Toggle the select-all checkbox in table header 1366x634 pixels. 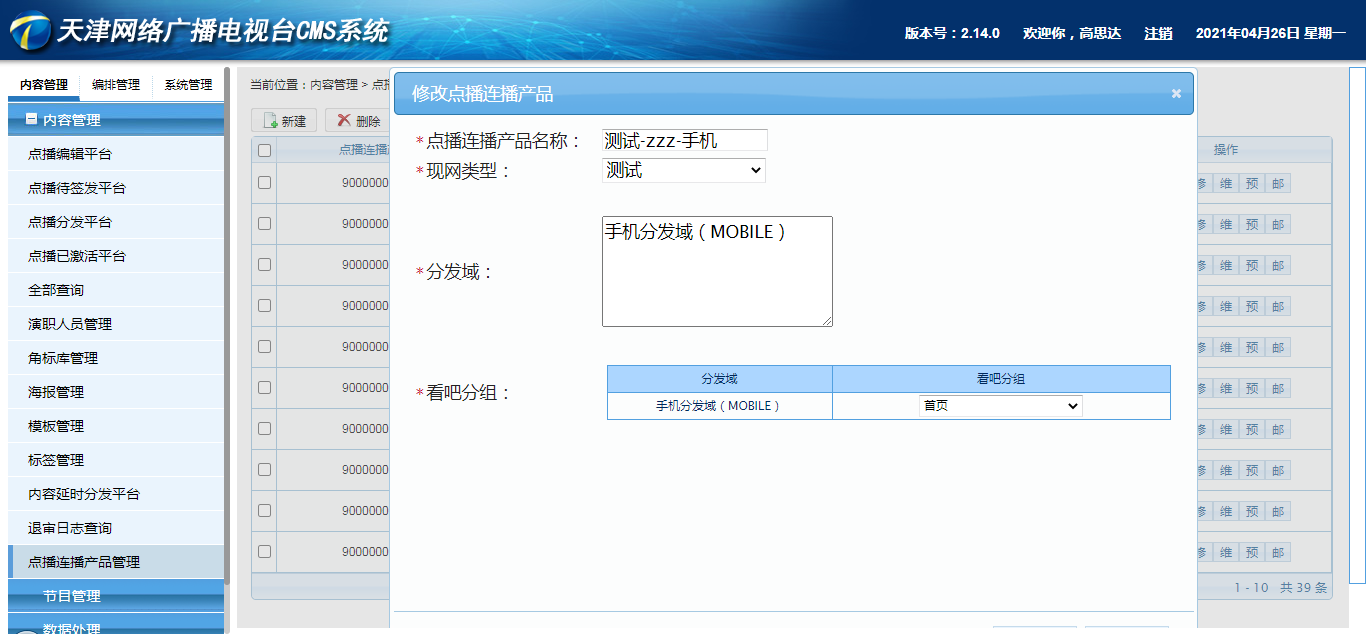tap(264, 151)
